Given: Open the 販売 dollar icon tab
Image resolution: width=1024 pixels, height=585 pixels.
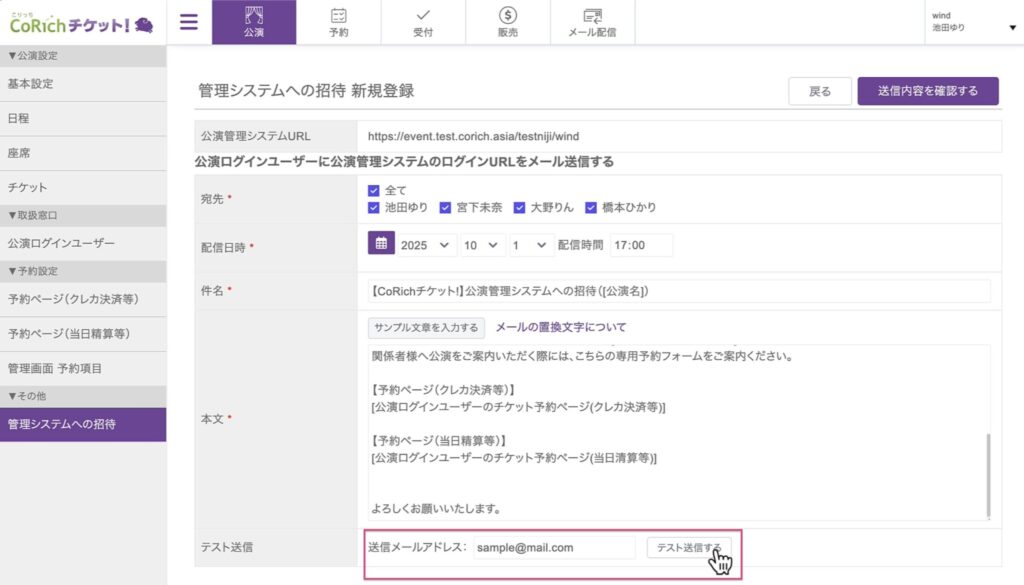Looking at the screenshot, I should coord(508,22).
